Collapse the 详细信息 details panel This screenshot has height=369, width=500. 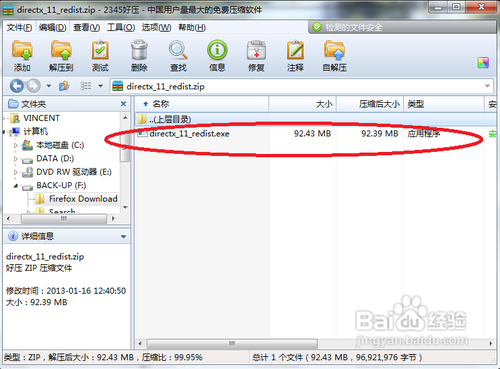(123, 237)
